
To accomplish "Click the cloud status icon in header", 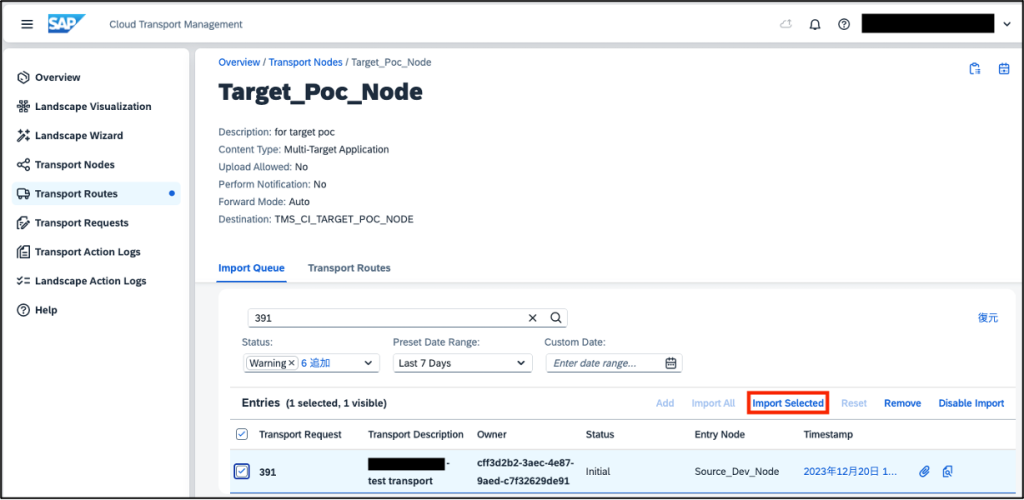I will 786,25.
